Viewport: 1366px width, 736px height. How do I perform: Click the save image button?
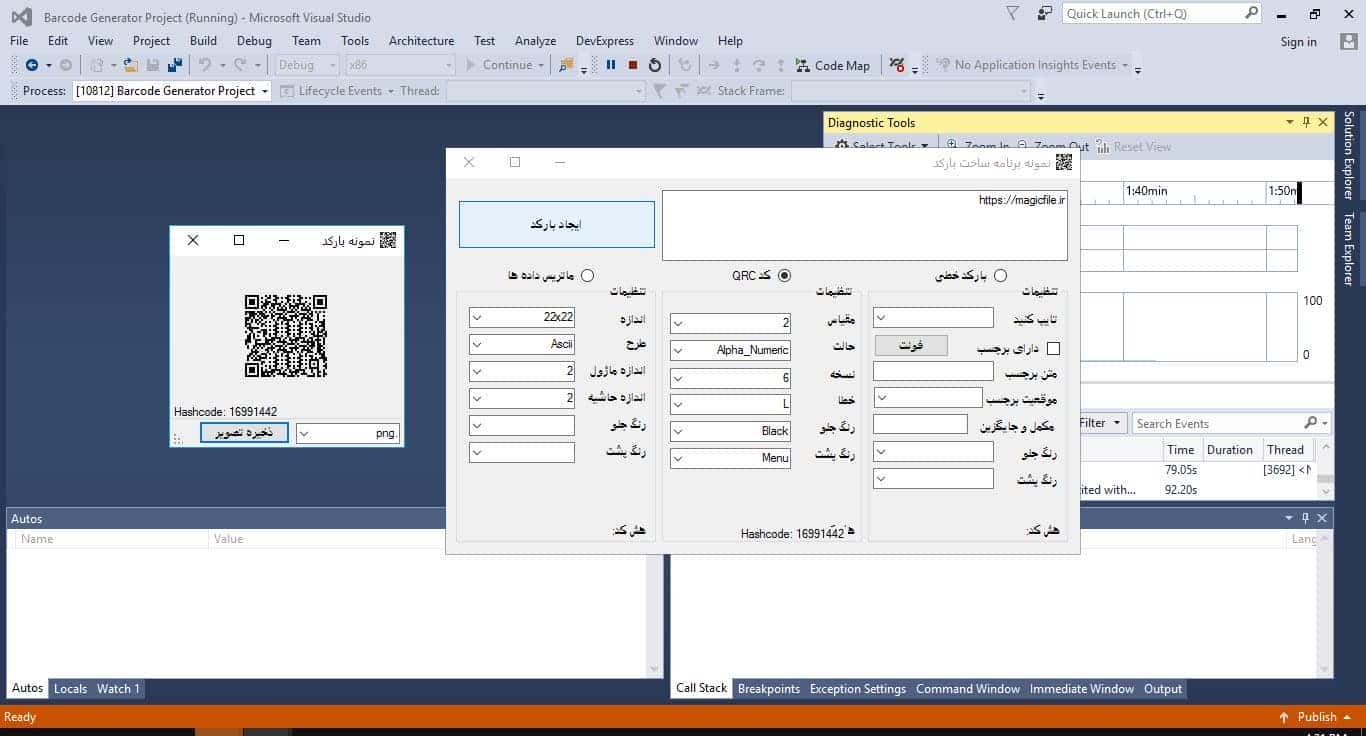point(244,432)
